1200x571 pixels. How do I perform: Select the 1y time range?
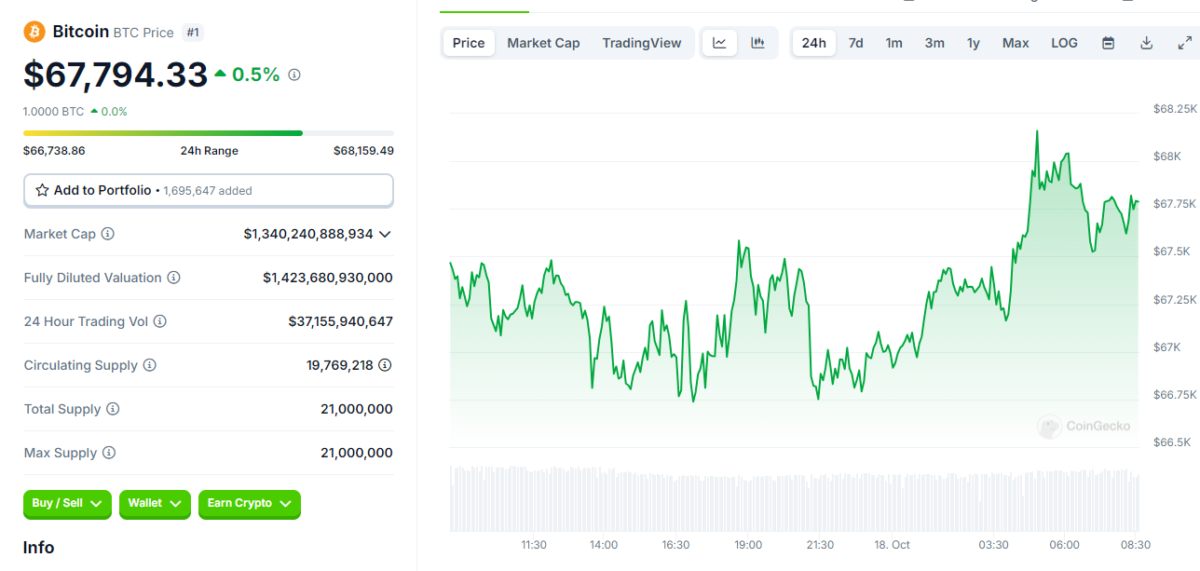pyautogui.click(x=973, y=43)
